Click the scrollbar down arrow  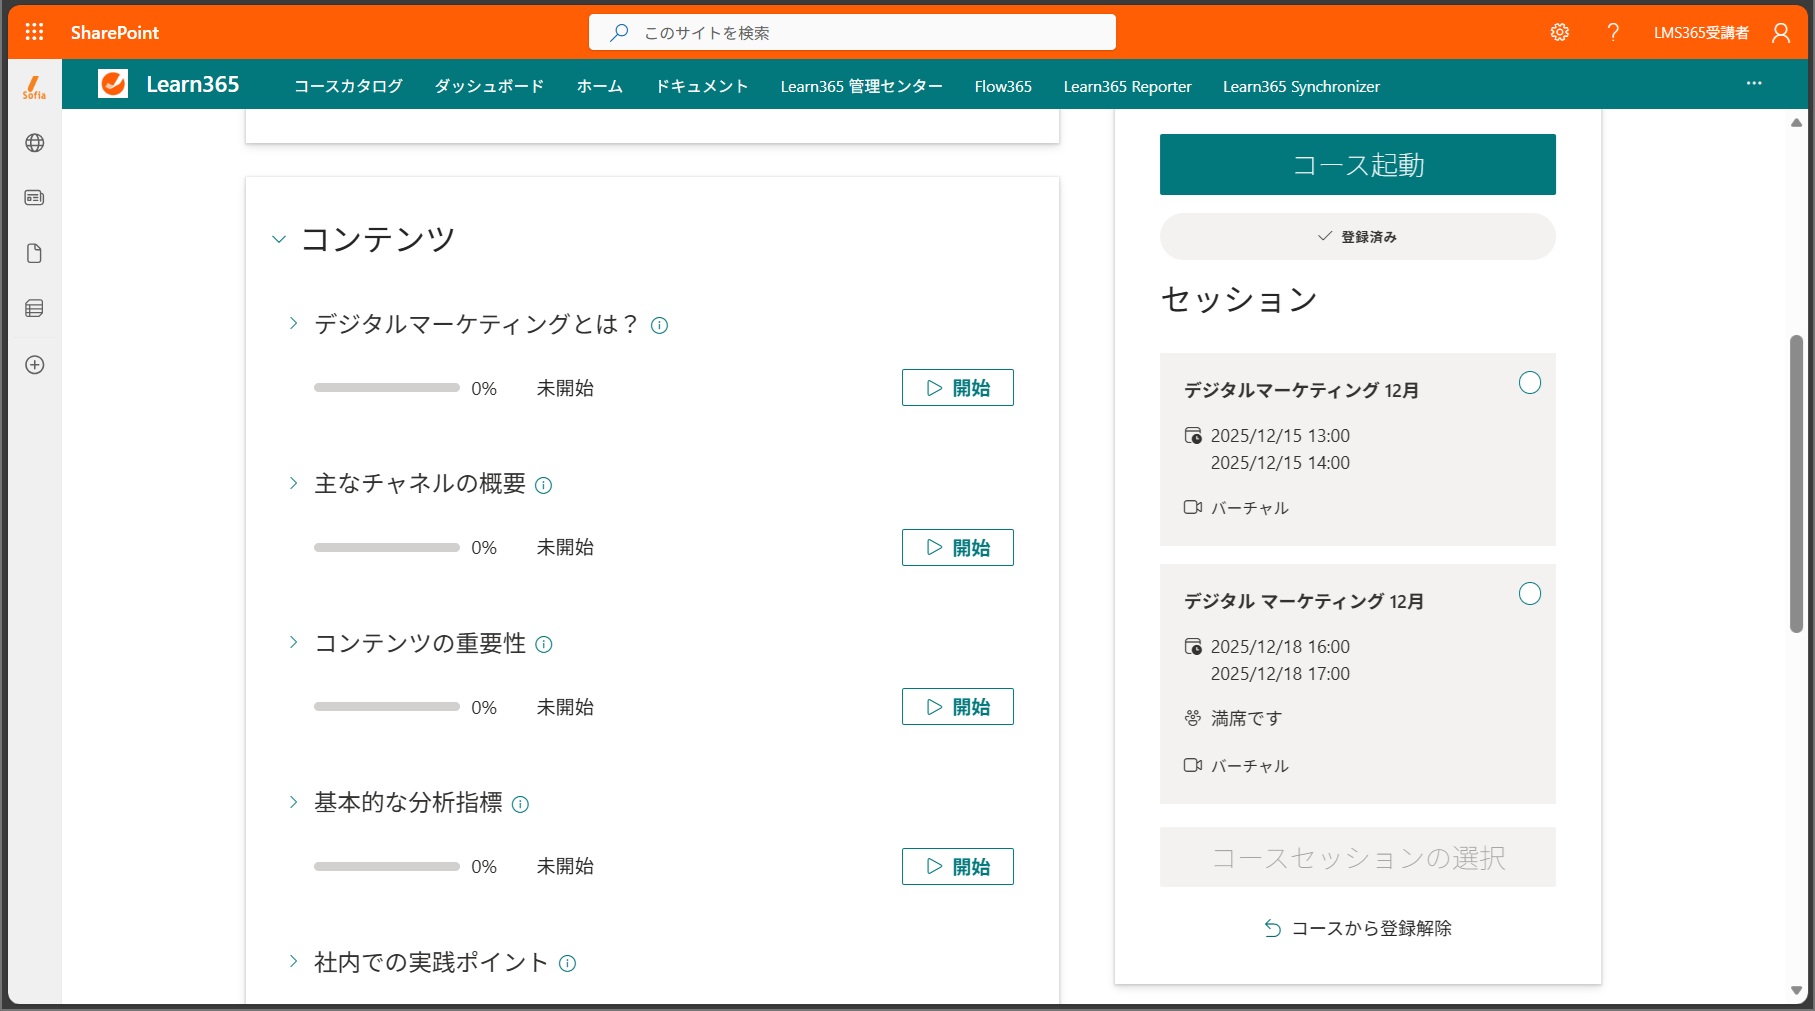click(1796, 991)
